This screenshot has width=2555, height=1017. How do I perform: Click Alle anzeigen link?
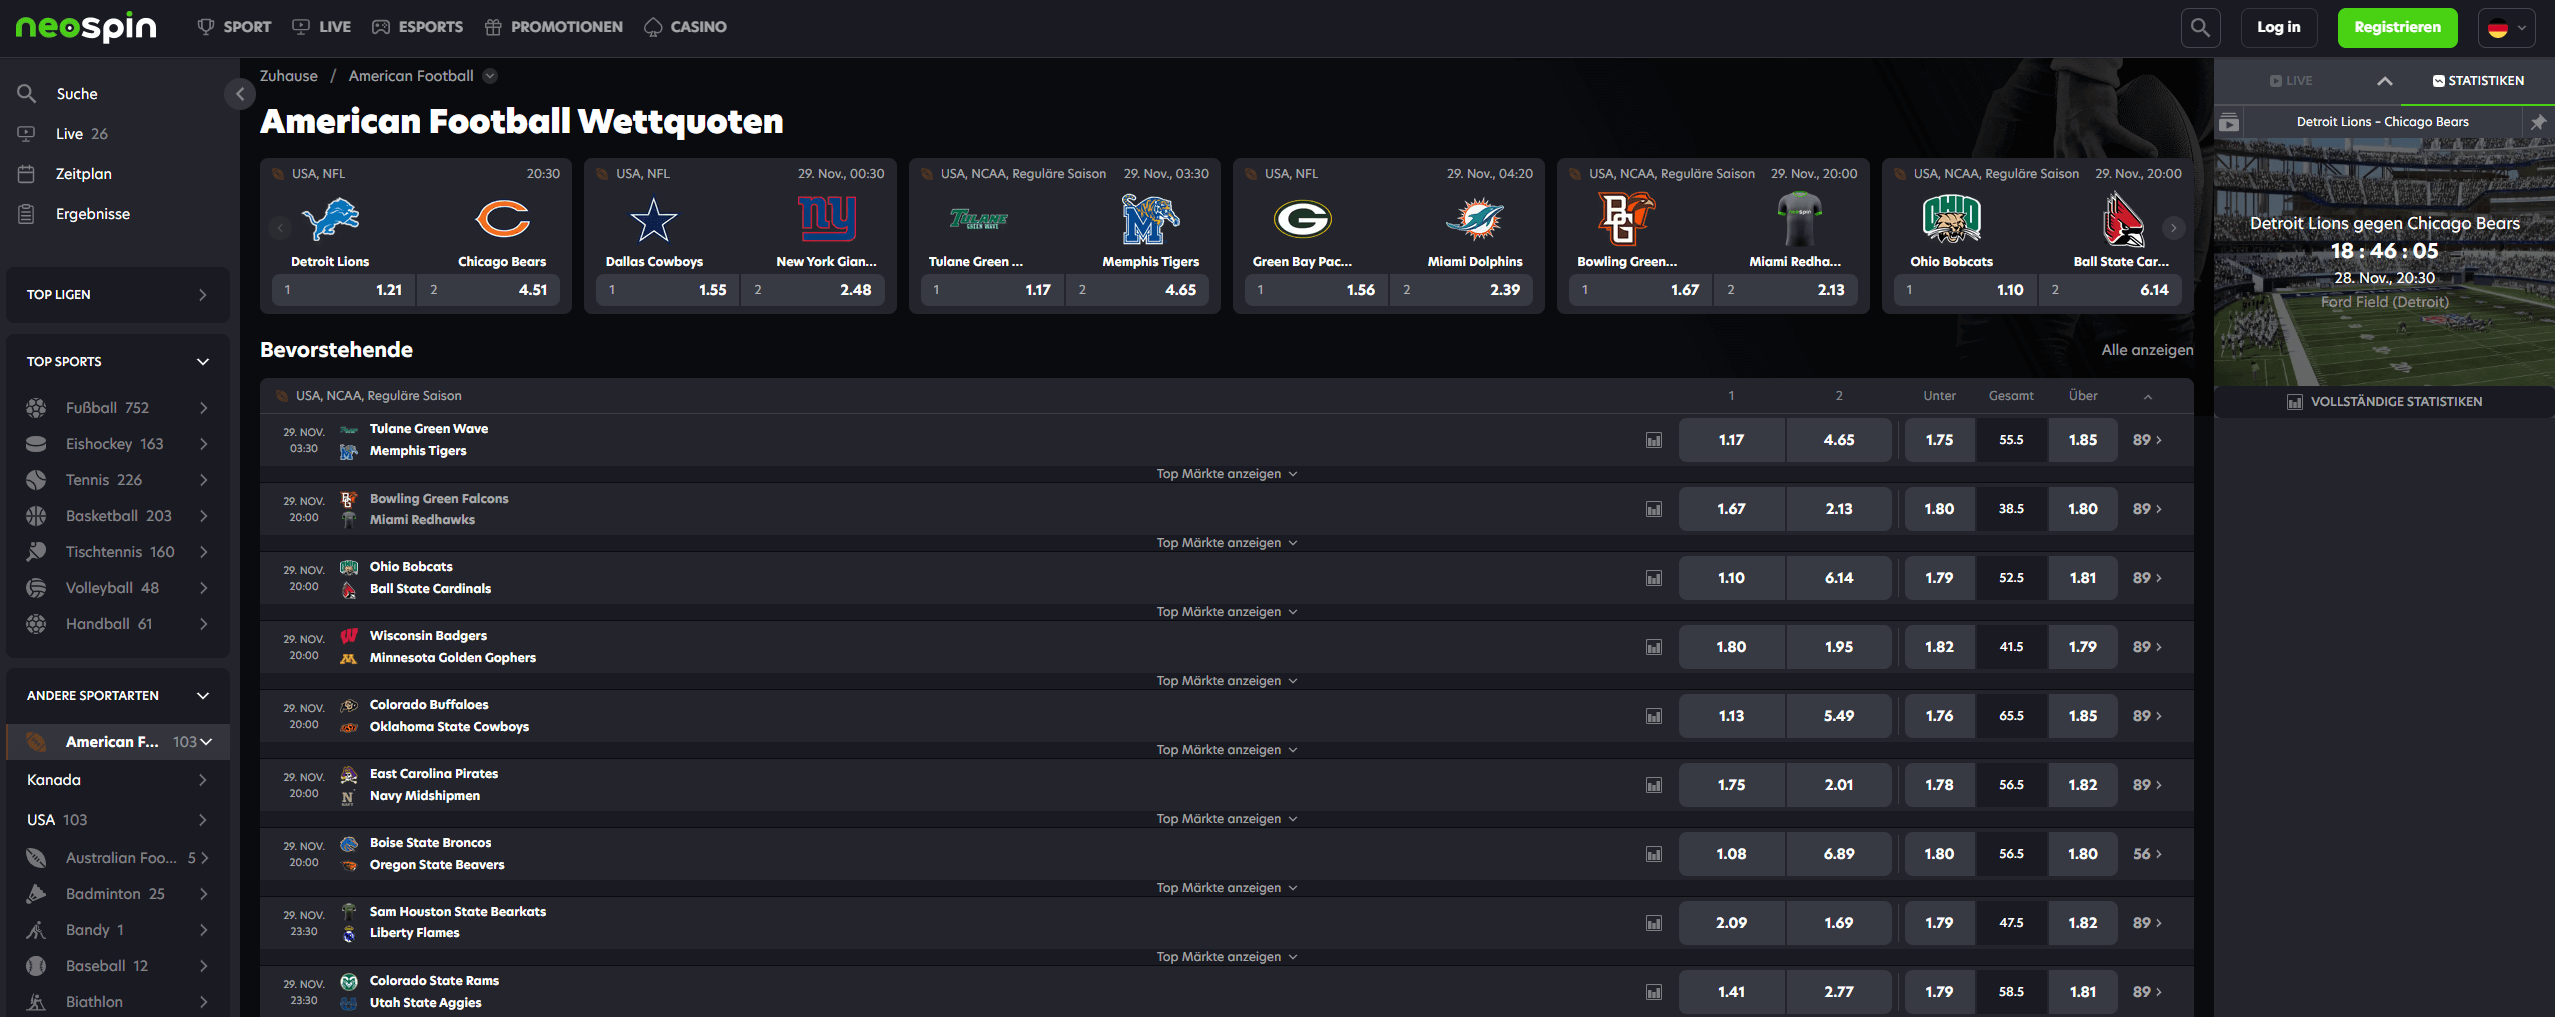[x=2147, y=350]
